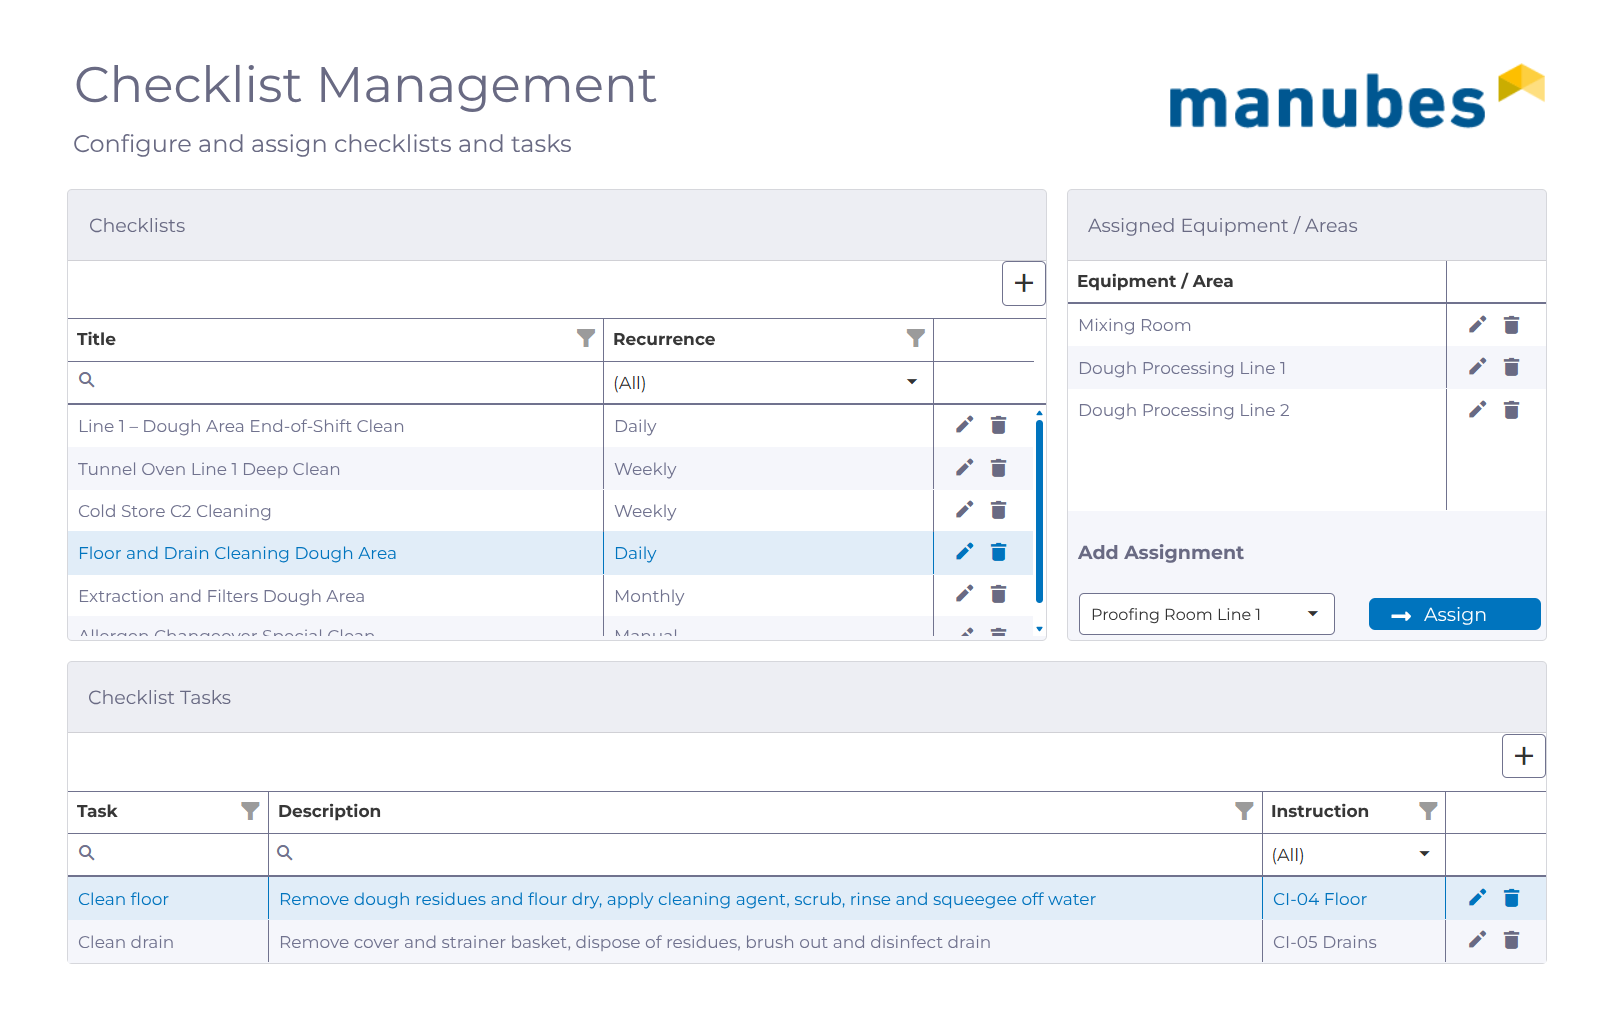Edit the Dough Processing Line 1 assignment

point(1477,367)
